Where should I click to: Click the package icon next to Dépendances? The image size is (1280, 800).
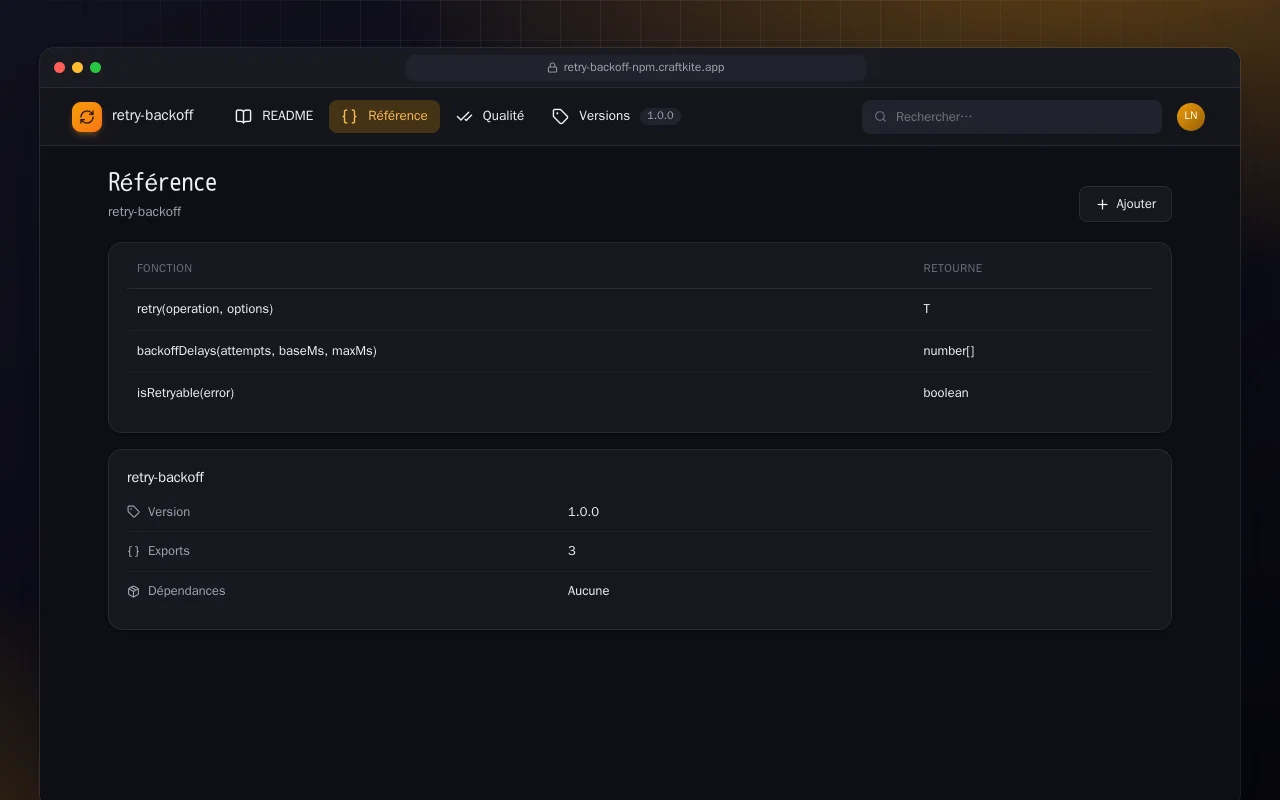click(134, 591)
